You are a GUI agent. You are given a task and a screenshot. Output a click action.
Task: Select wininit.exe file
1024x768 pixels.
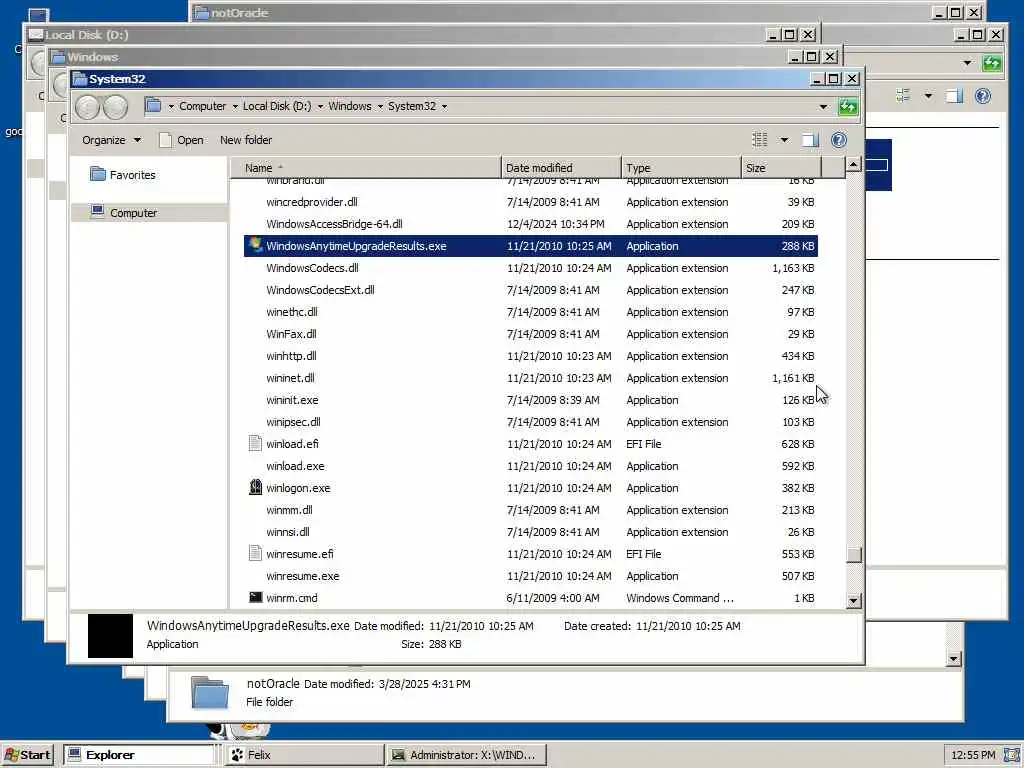[x=530, y=400]
